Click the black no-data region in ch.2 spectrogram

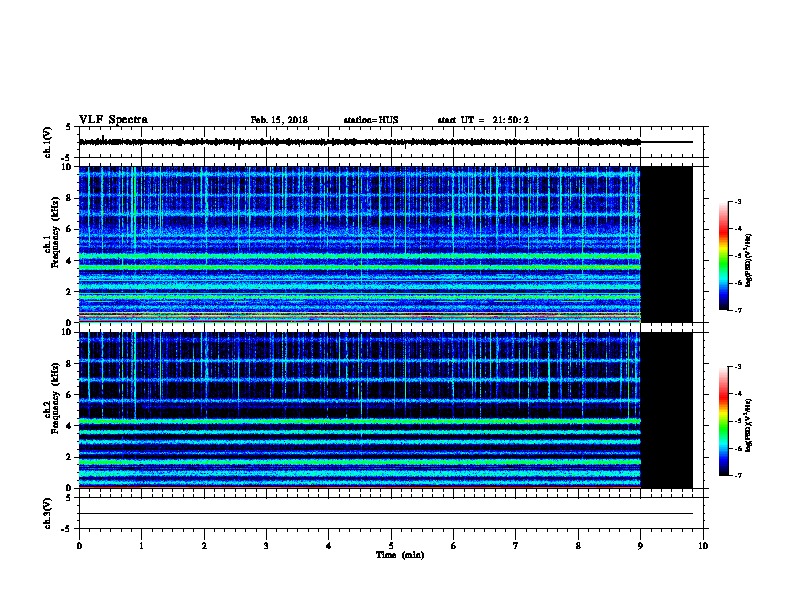pyautogui.click(x=667, y=410)
